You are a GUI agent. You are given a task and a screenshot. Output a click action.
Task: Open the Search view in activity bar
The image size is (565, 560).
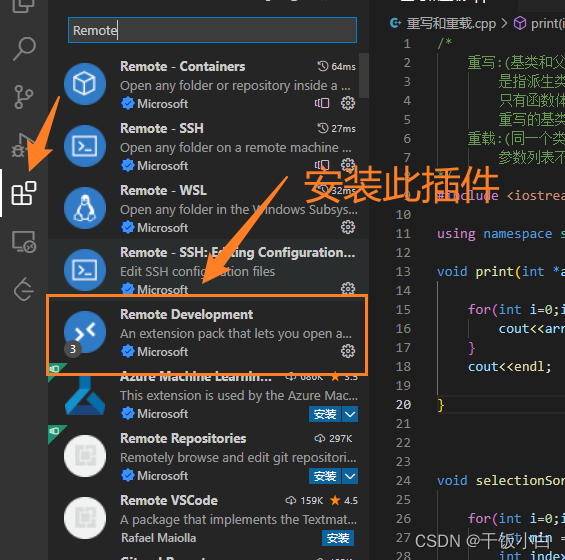point(24,49)
